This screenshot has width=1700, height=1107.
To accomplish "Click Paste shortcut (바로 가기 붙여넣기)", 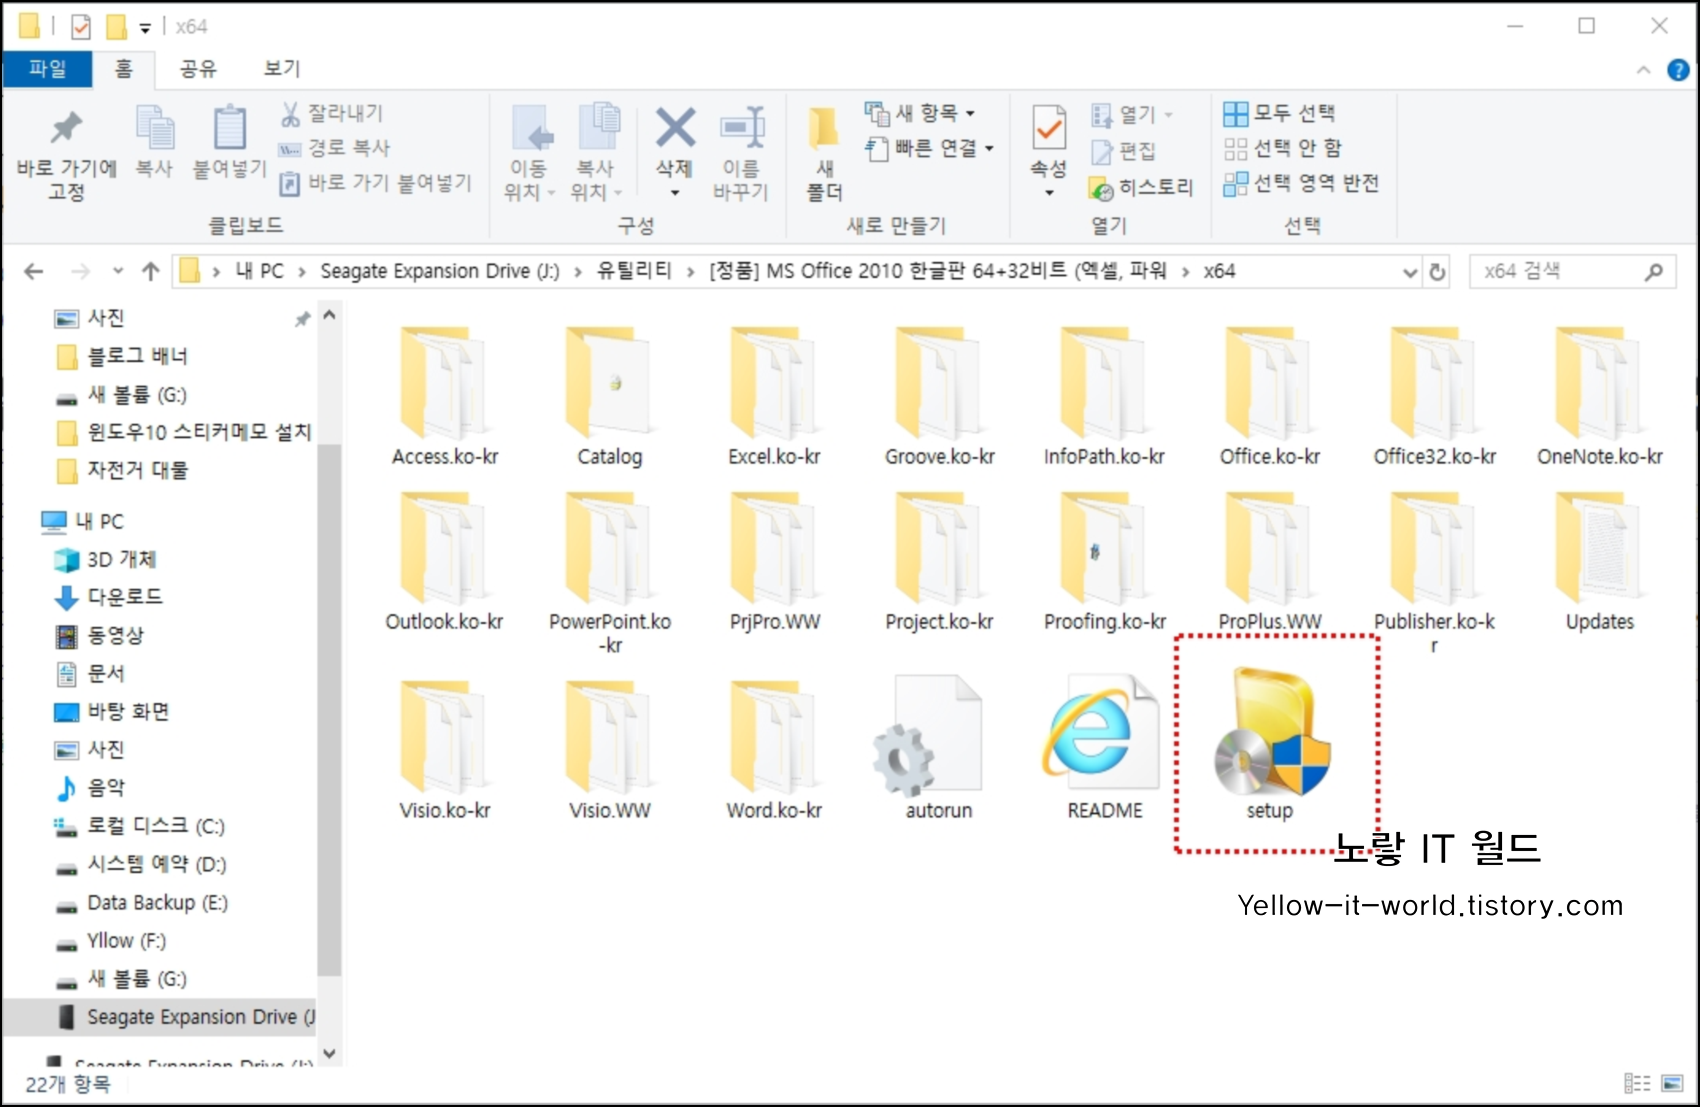I will (x=375, y=183).
